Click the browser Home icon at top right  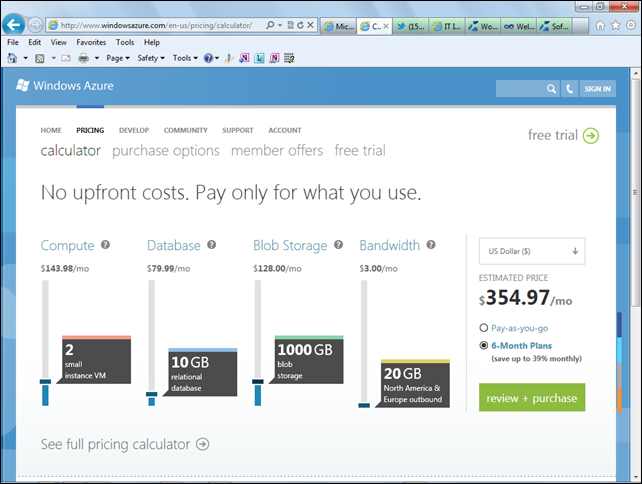pyautogui.click(x=600, y=25)
